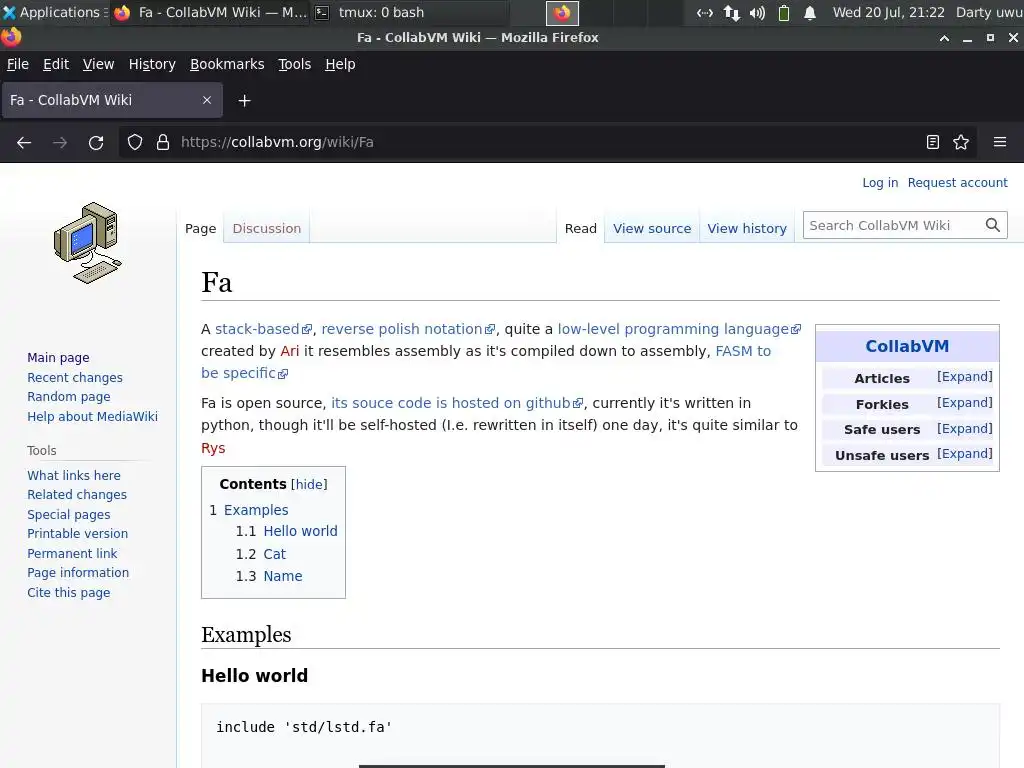Open the Applications menu in the panel
Viewport: 1024px width, 768px height.
coord(54,12)
